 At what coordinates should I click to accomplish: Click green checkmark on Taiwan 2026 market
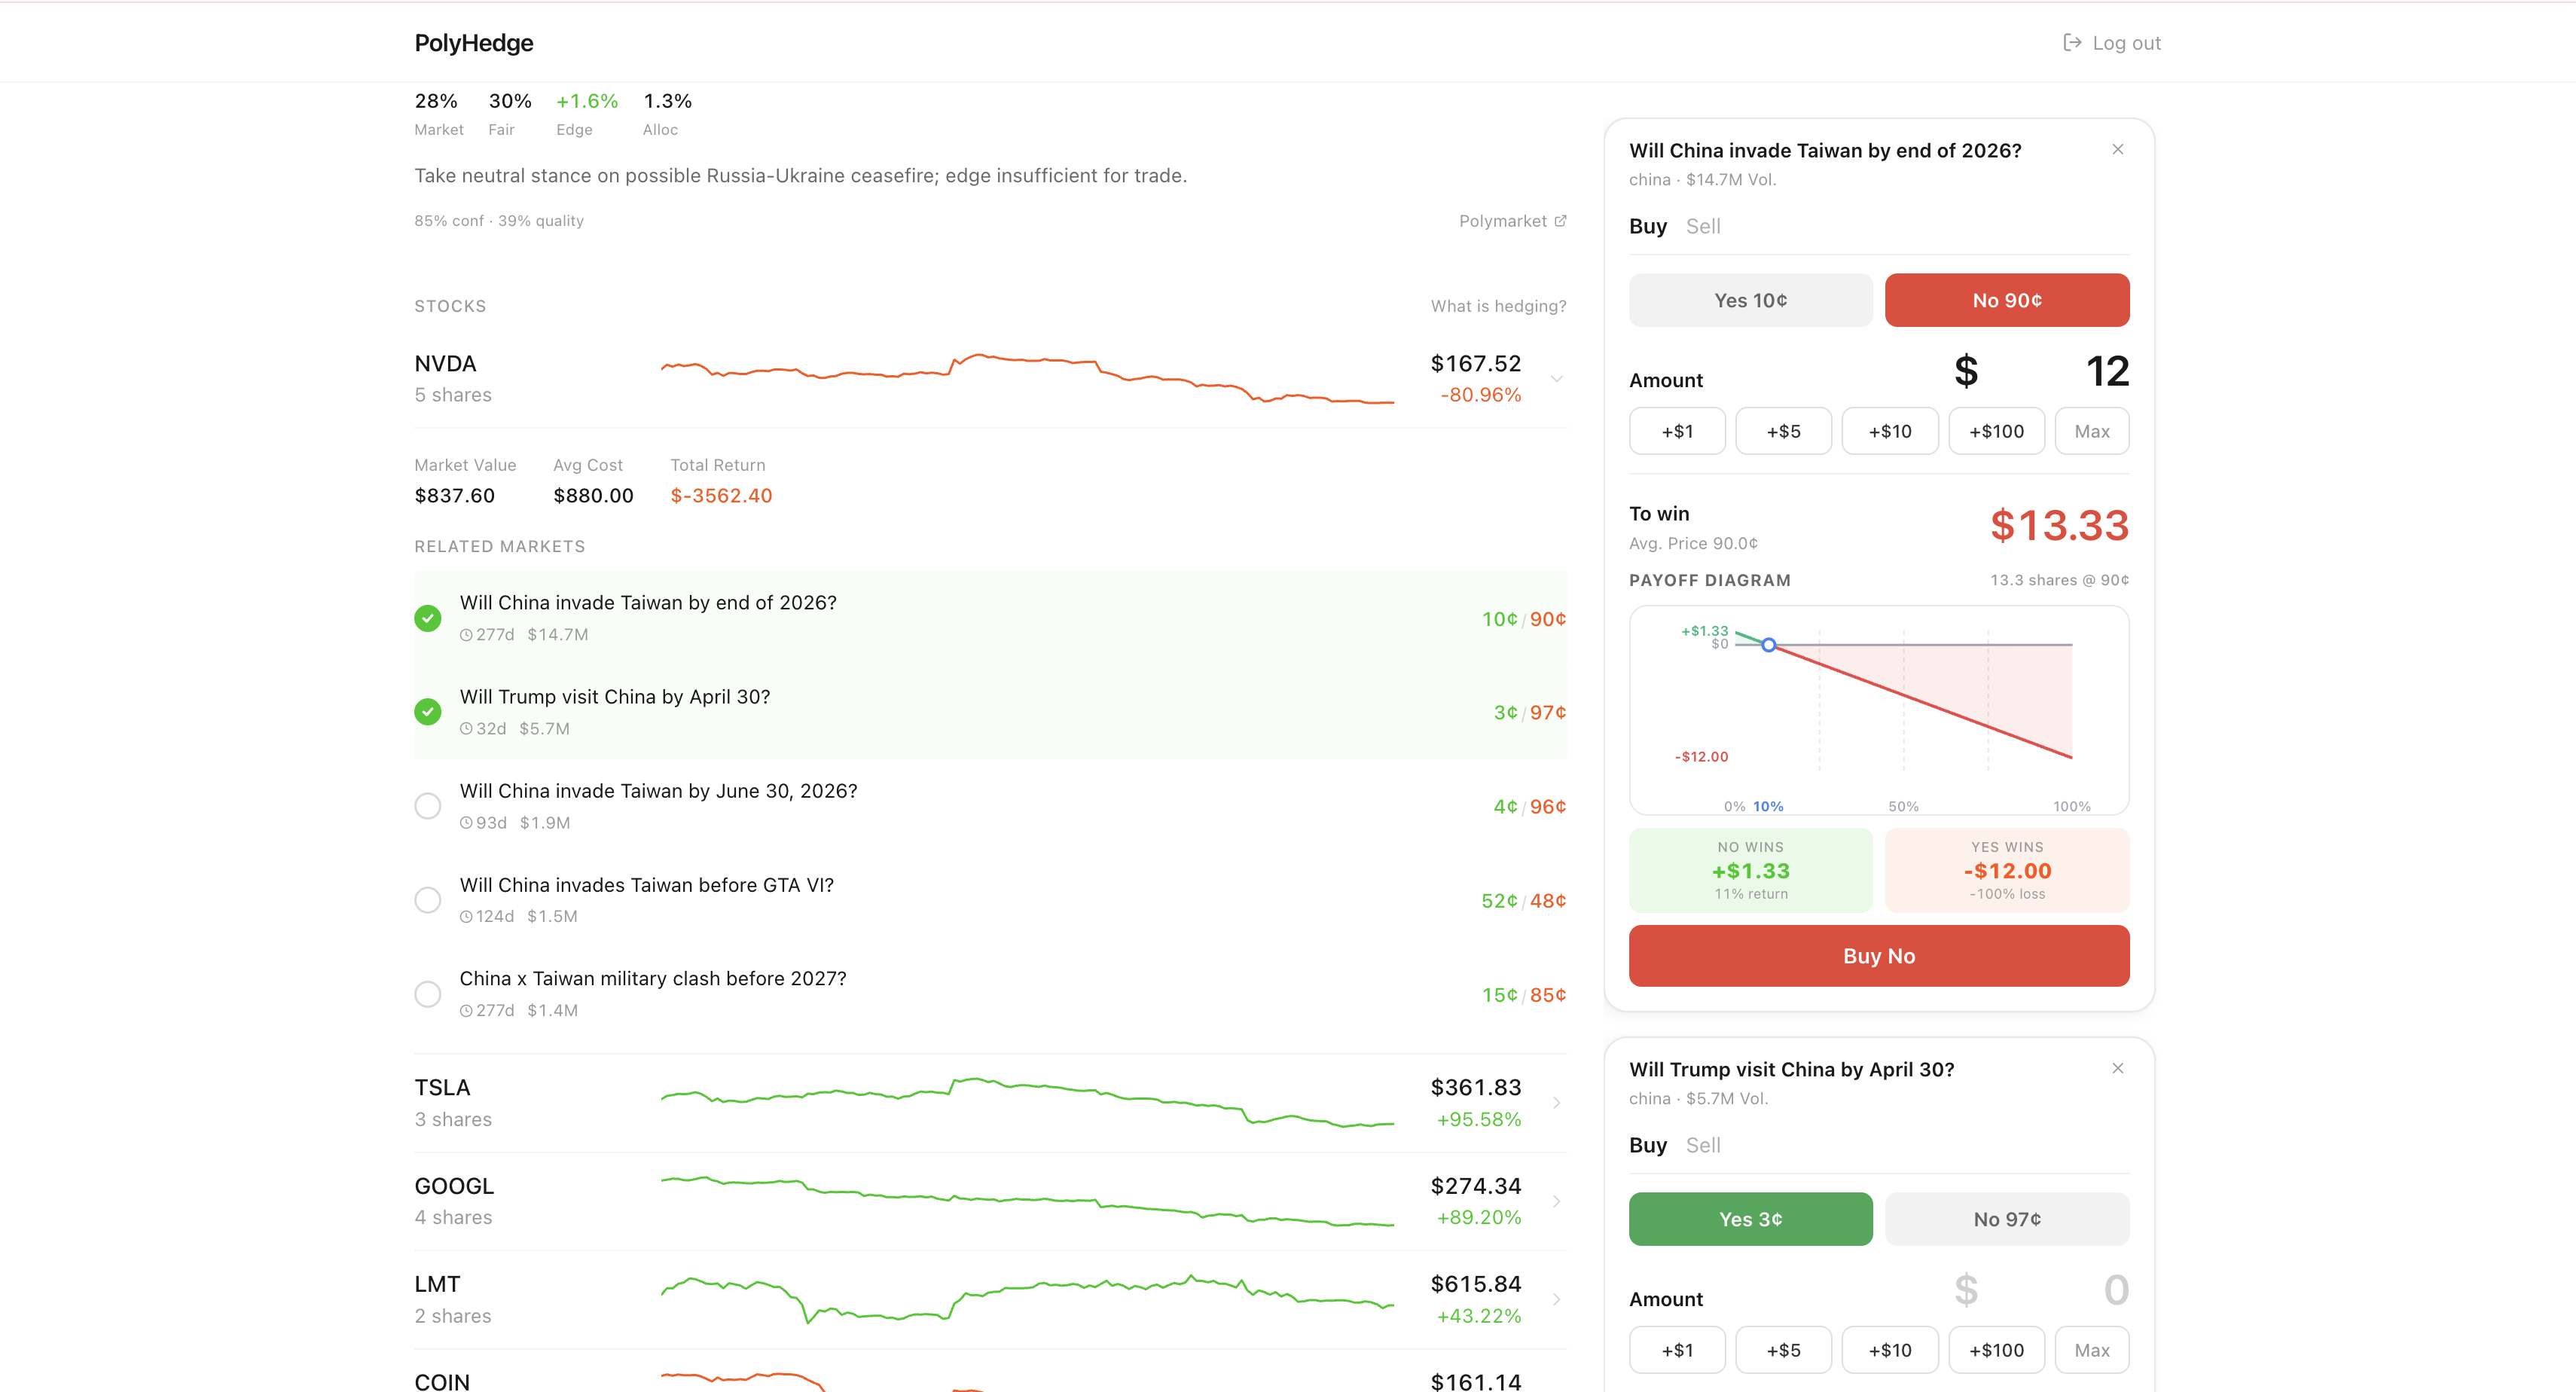pyautogui.click(x=427, y=618)
